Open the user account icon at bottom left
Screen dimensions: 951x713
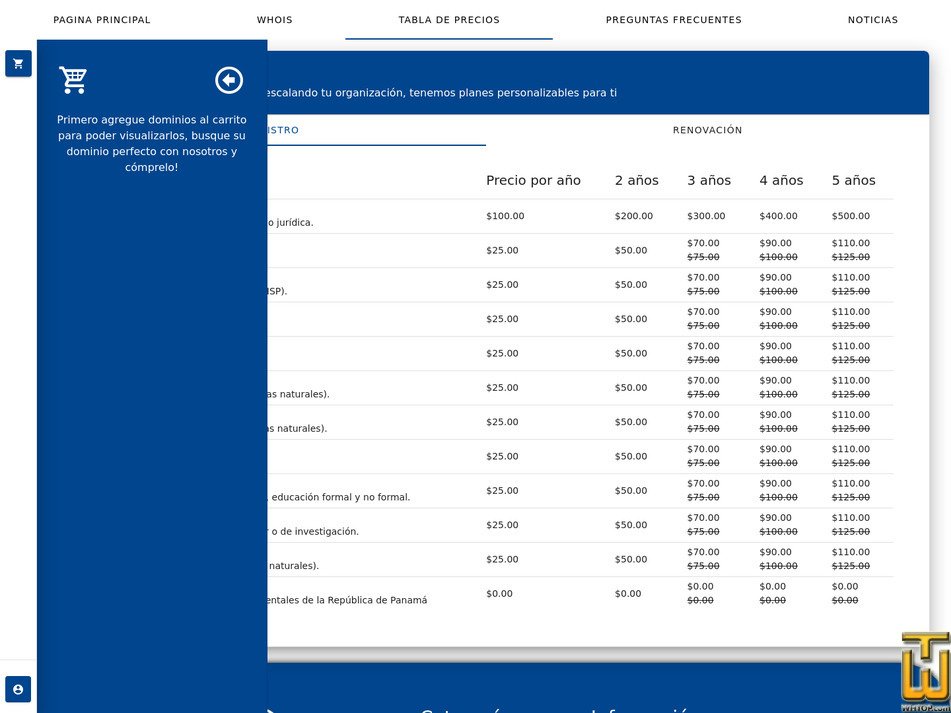(x=18, y=689)
